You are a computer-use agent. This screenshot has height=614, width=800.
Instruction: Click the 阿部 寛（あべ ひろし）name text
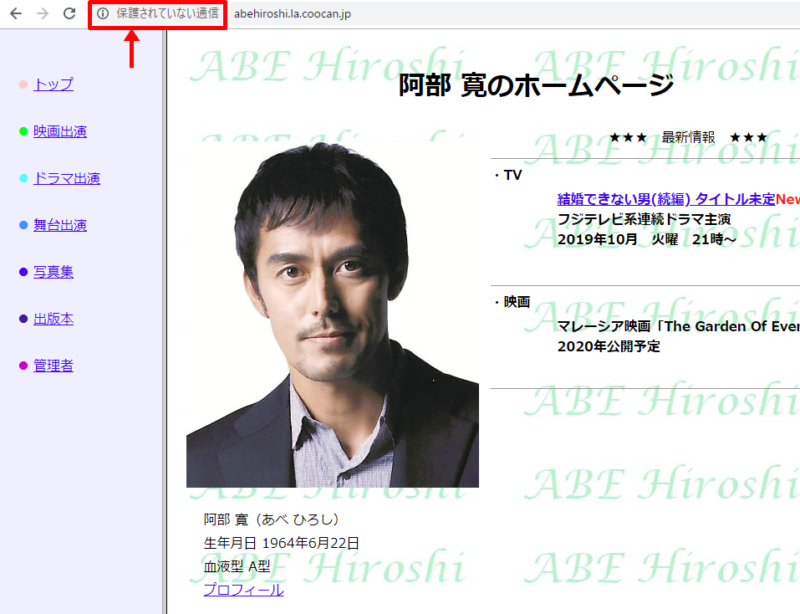(x=271, y=520)
